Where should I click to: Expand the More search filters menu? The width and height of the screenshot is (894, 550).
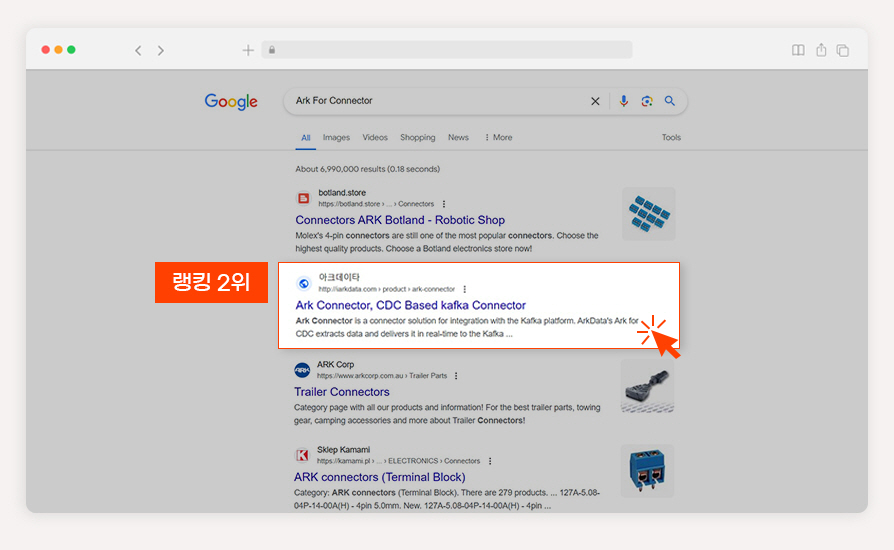pyautogui.click(x=498, y=137)
